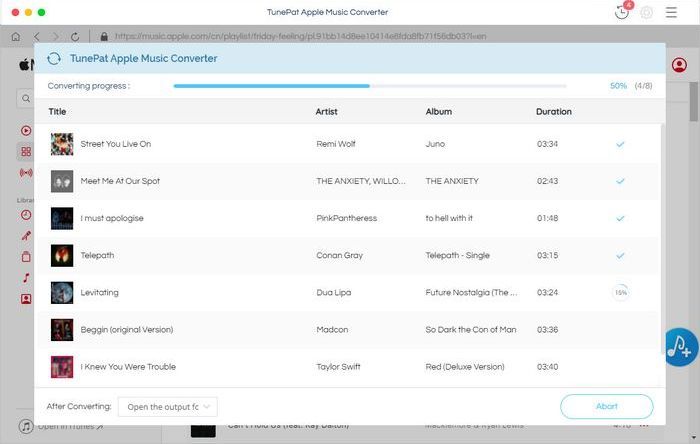Click the lock icon beside the URL
The width and height of the screenshot is (700, 444).
[104, 37]
